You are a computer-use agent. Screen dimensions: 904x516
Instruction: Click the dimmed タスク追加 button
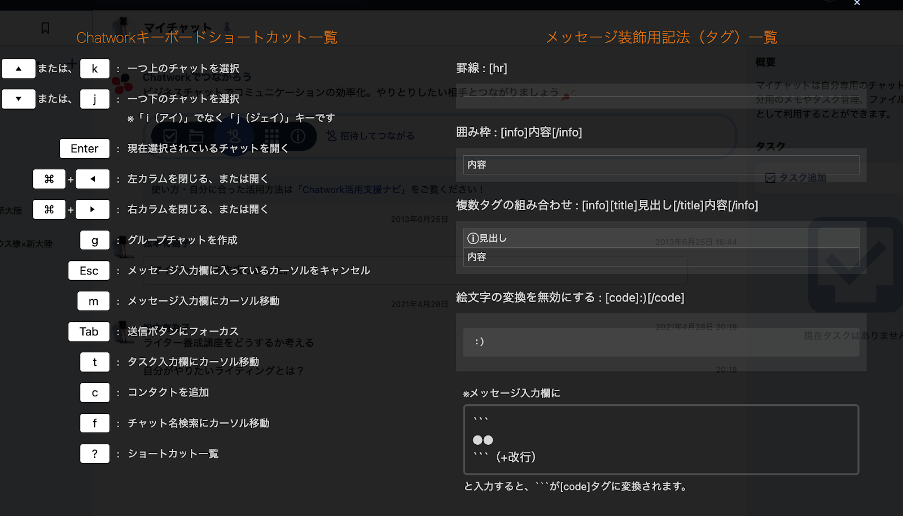point(796,178)
